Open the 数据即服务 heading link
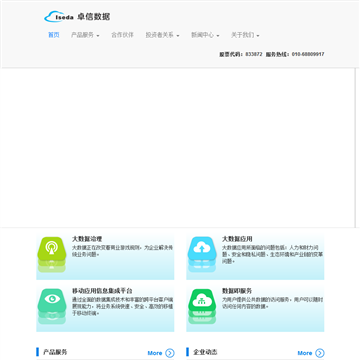Image resolution: width=360 pixels, height=360 pixels. point(237,291)
